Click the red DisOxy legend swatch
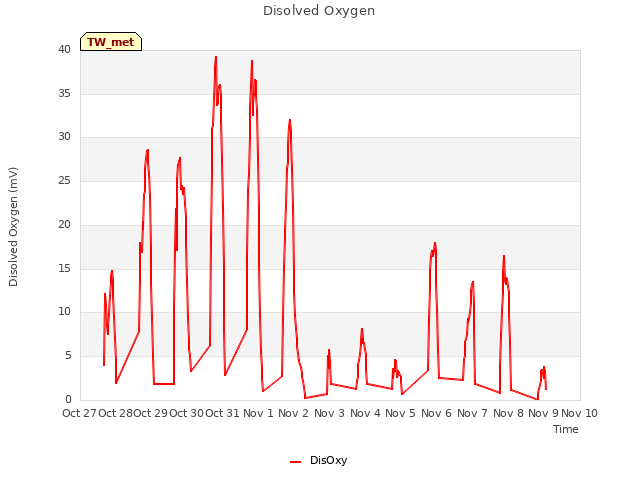Screen dimensions: 640x480 tap(296, 462)
